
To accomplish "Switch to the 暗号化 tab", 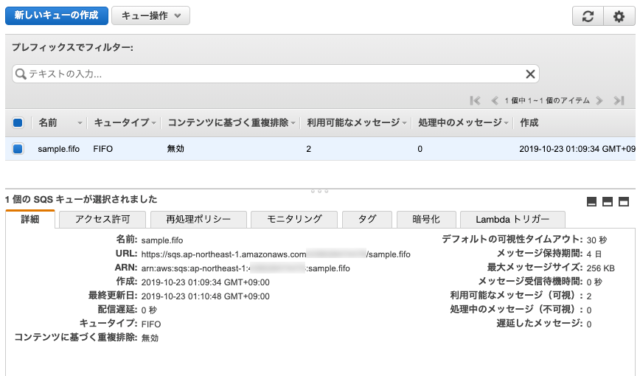I will coord(426,219).
